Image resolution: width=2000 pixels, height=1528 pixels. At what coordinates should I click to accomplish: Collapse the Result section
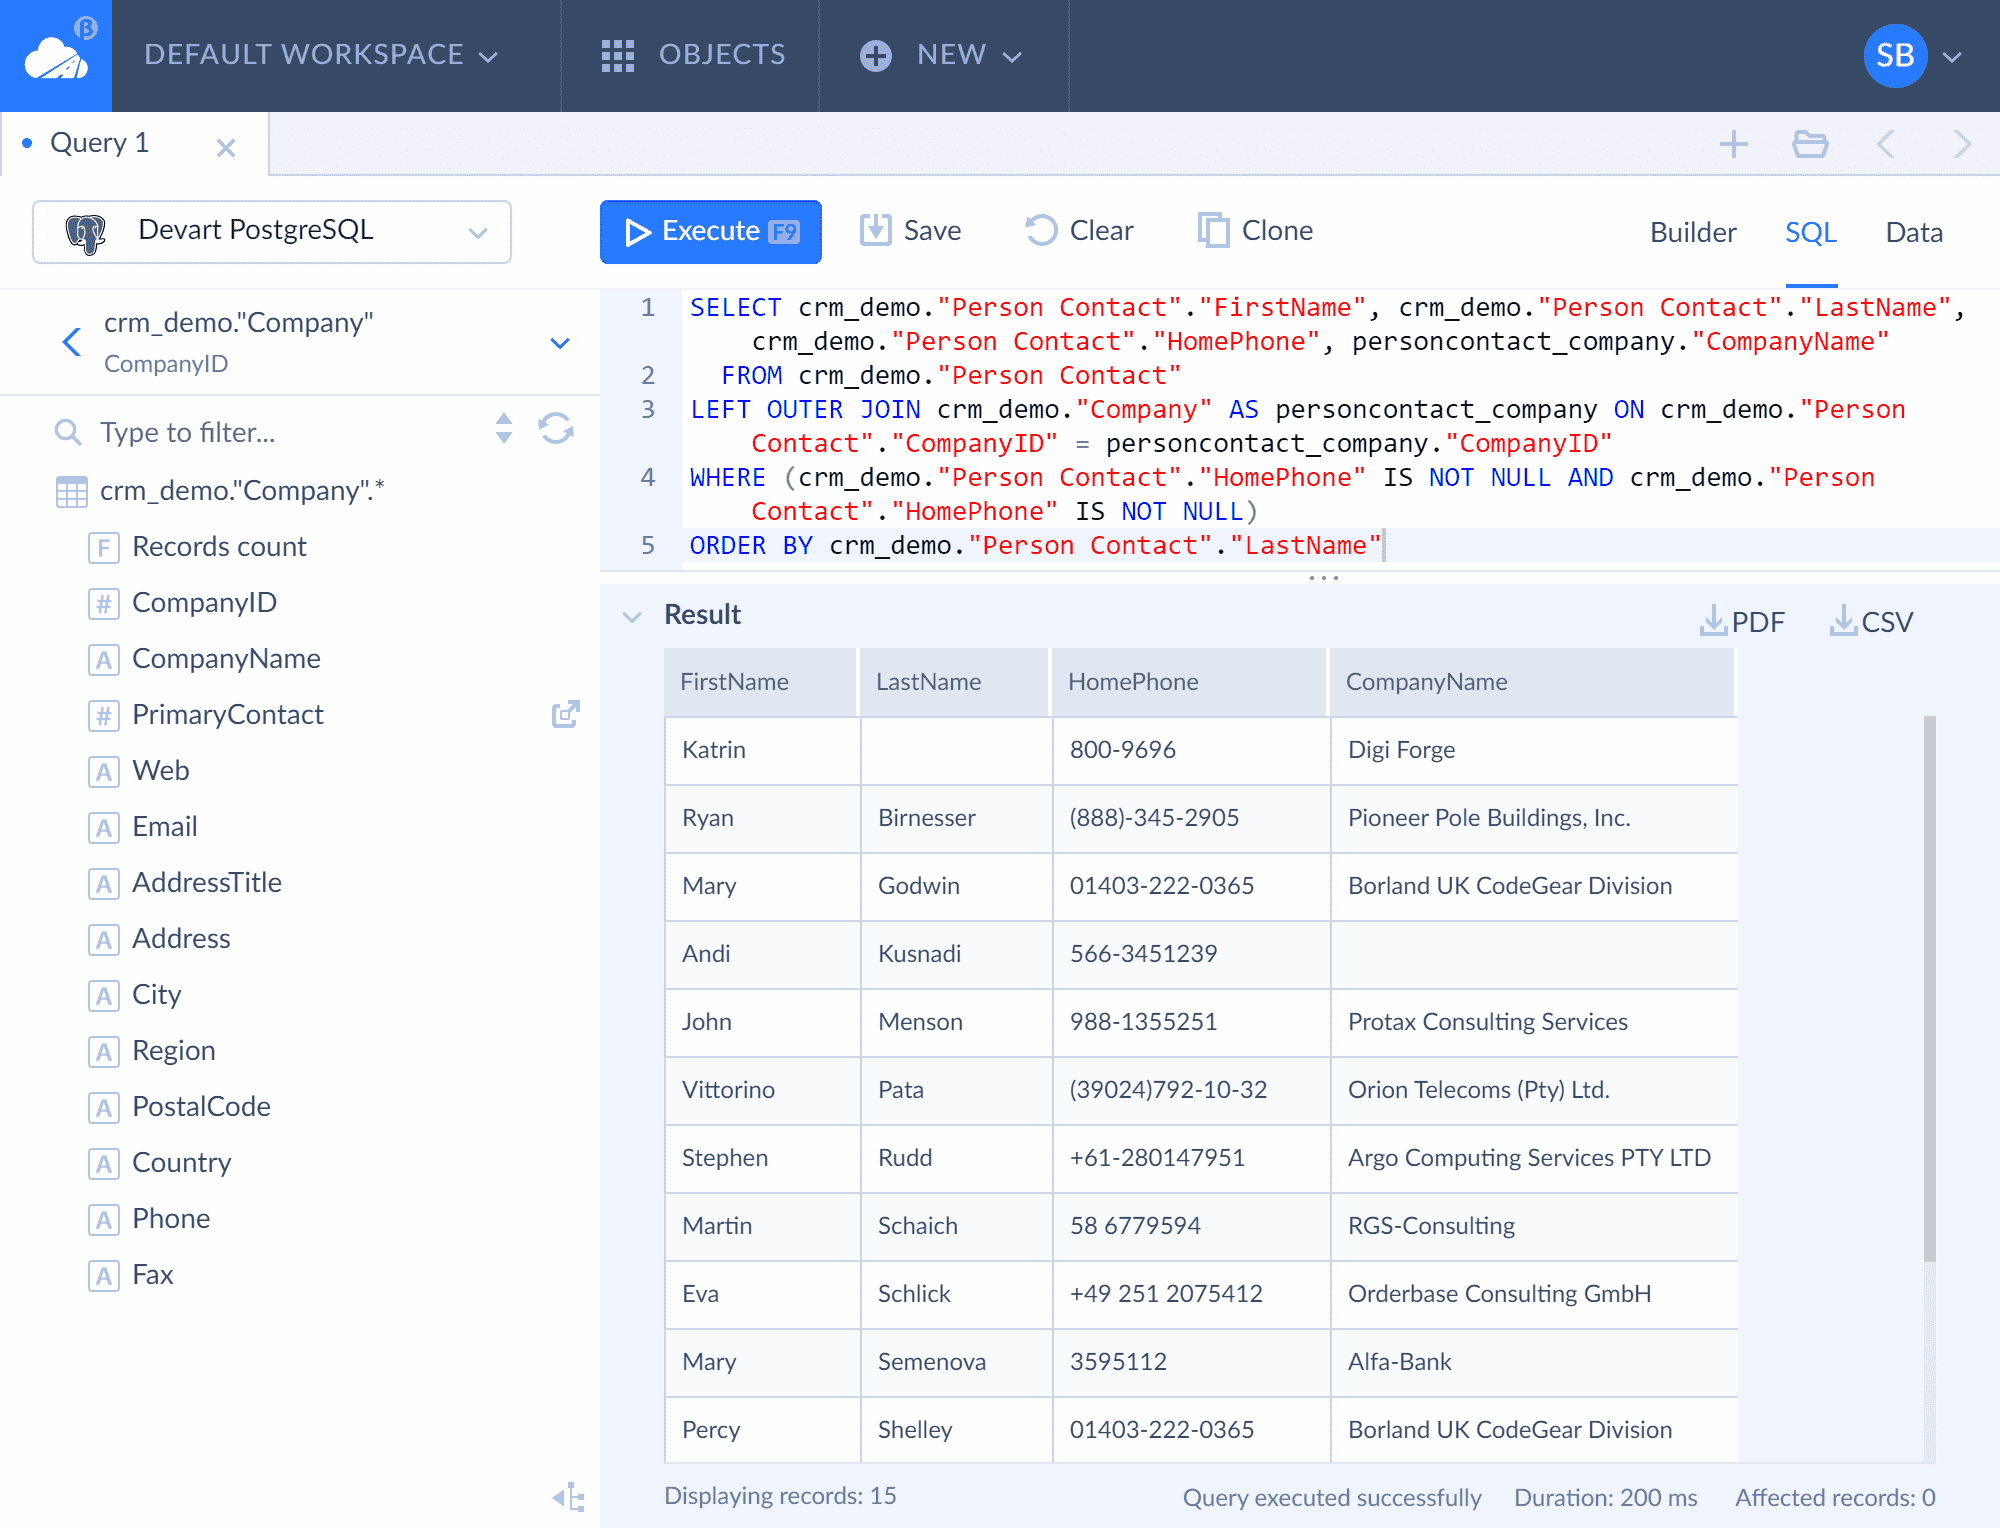tap(632, 616)
